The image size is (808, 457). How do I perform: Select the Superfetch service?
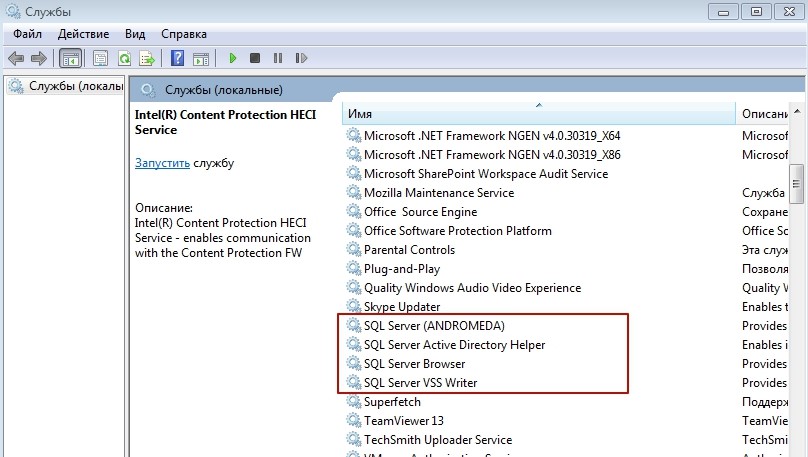click(392, 402)
